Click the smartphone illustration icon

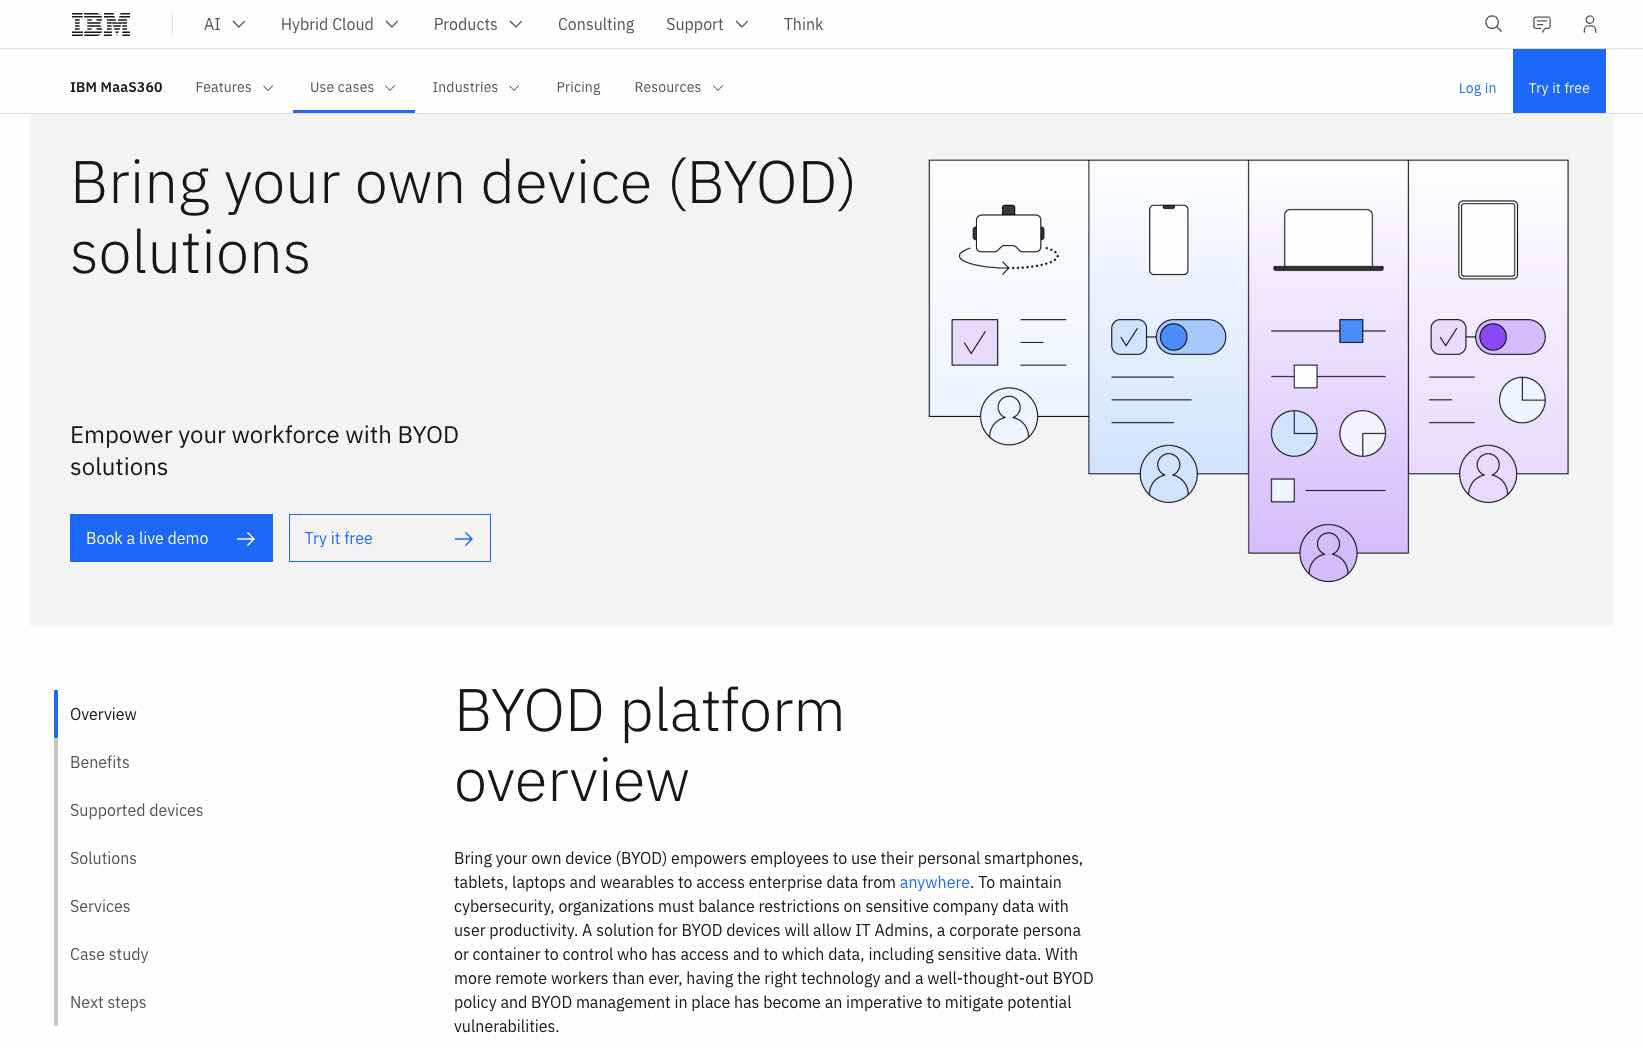coord(1168,240)
